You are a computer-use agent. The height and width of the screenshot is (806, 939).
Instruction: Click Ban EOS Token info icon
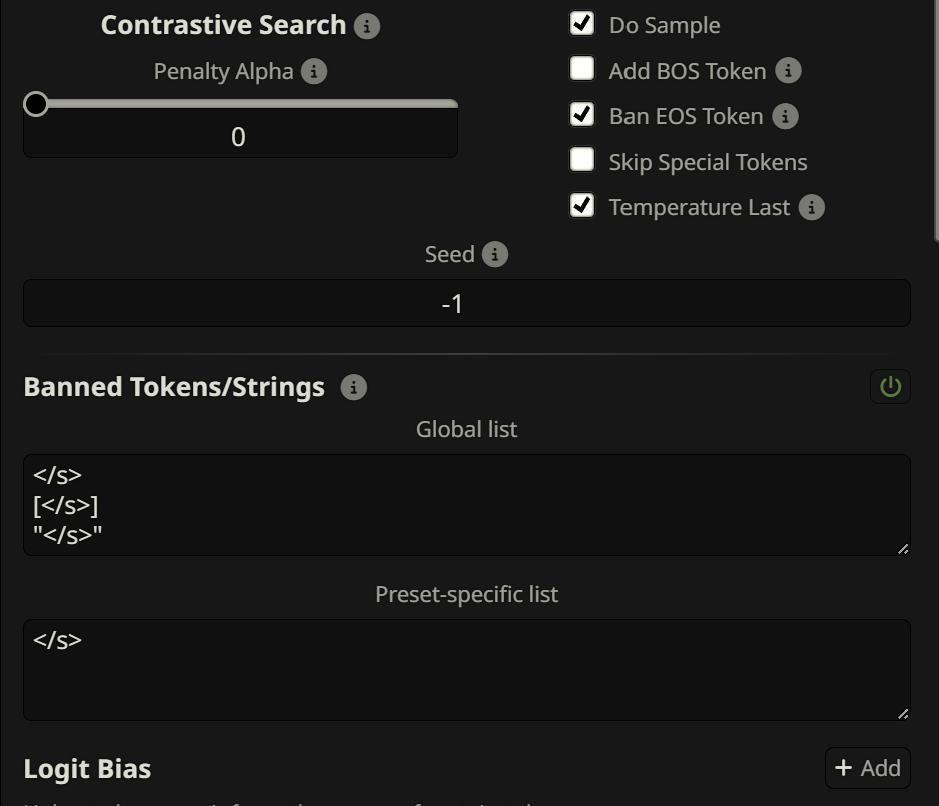click(786, 117)
